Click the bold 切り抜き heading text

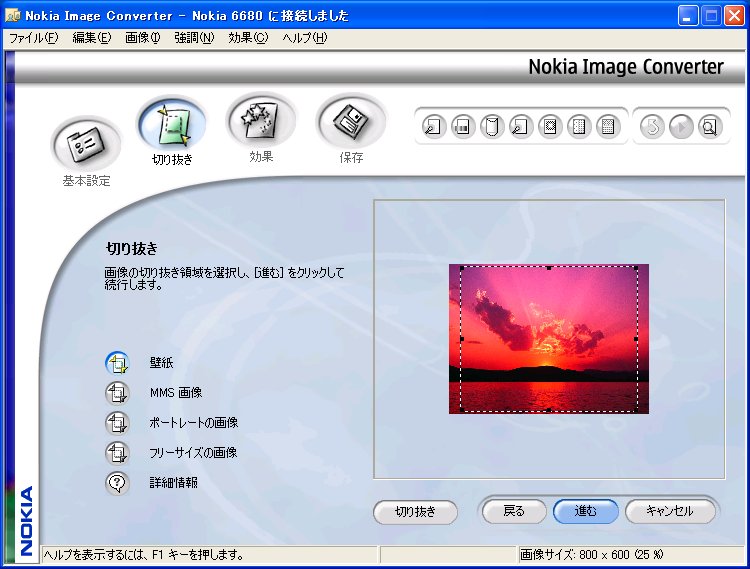pyautogui.click(x=132, y=249)
